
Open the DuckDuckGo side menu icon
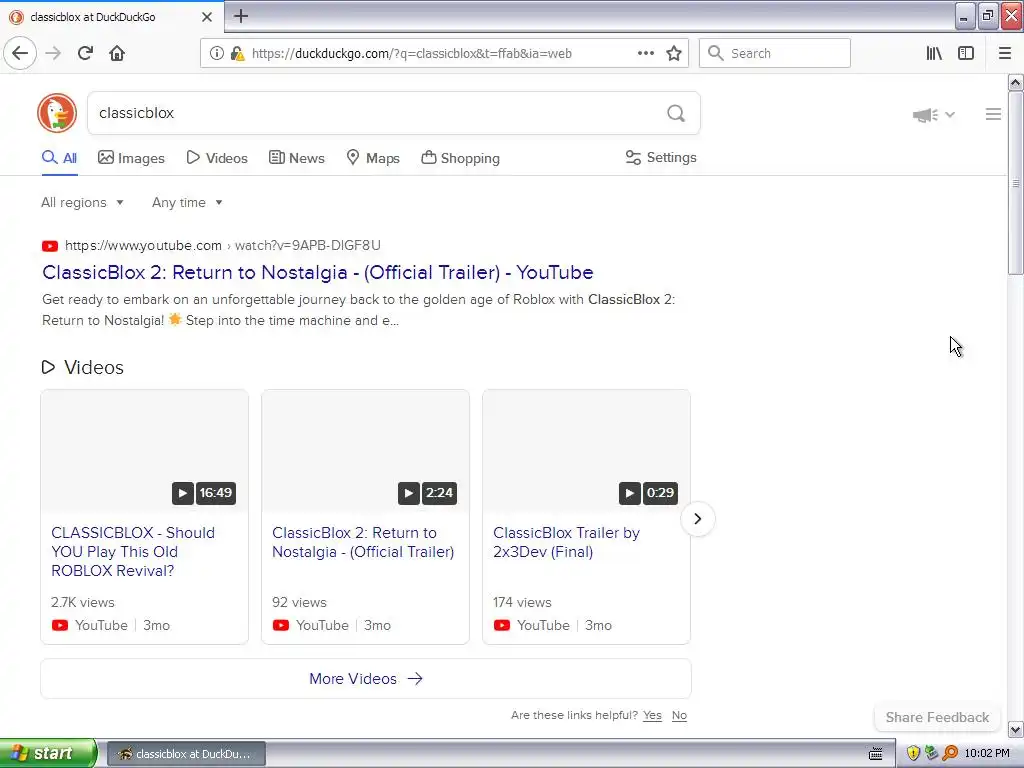click(x=993, y=114)
